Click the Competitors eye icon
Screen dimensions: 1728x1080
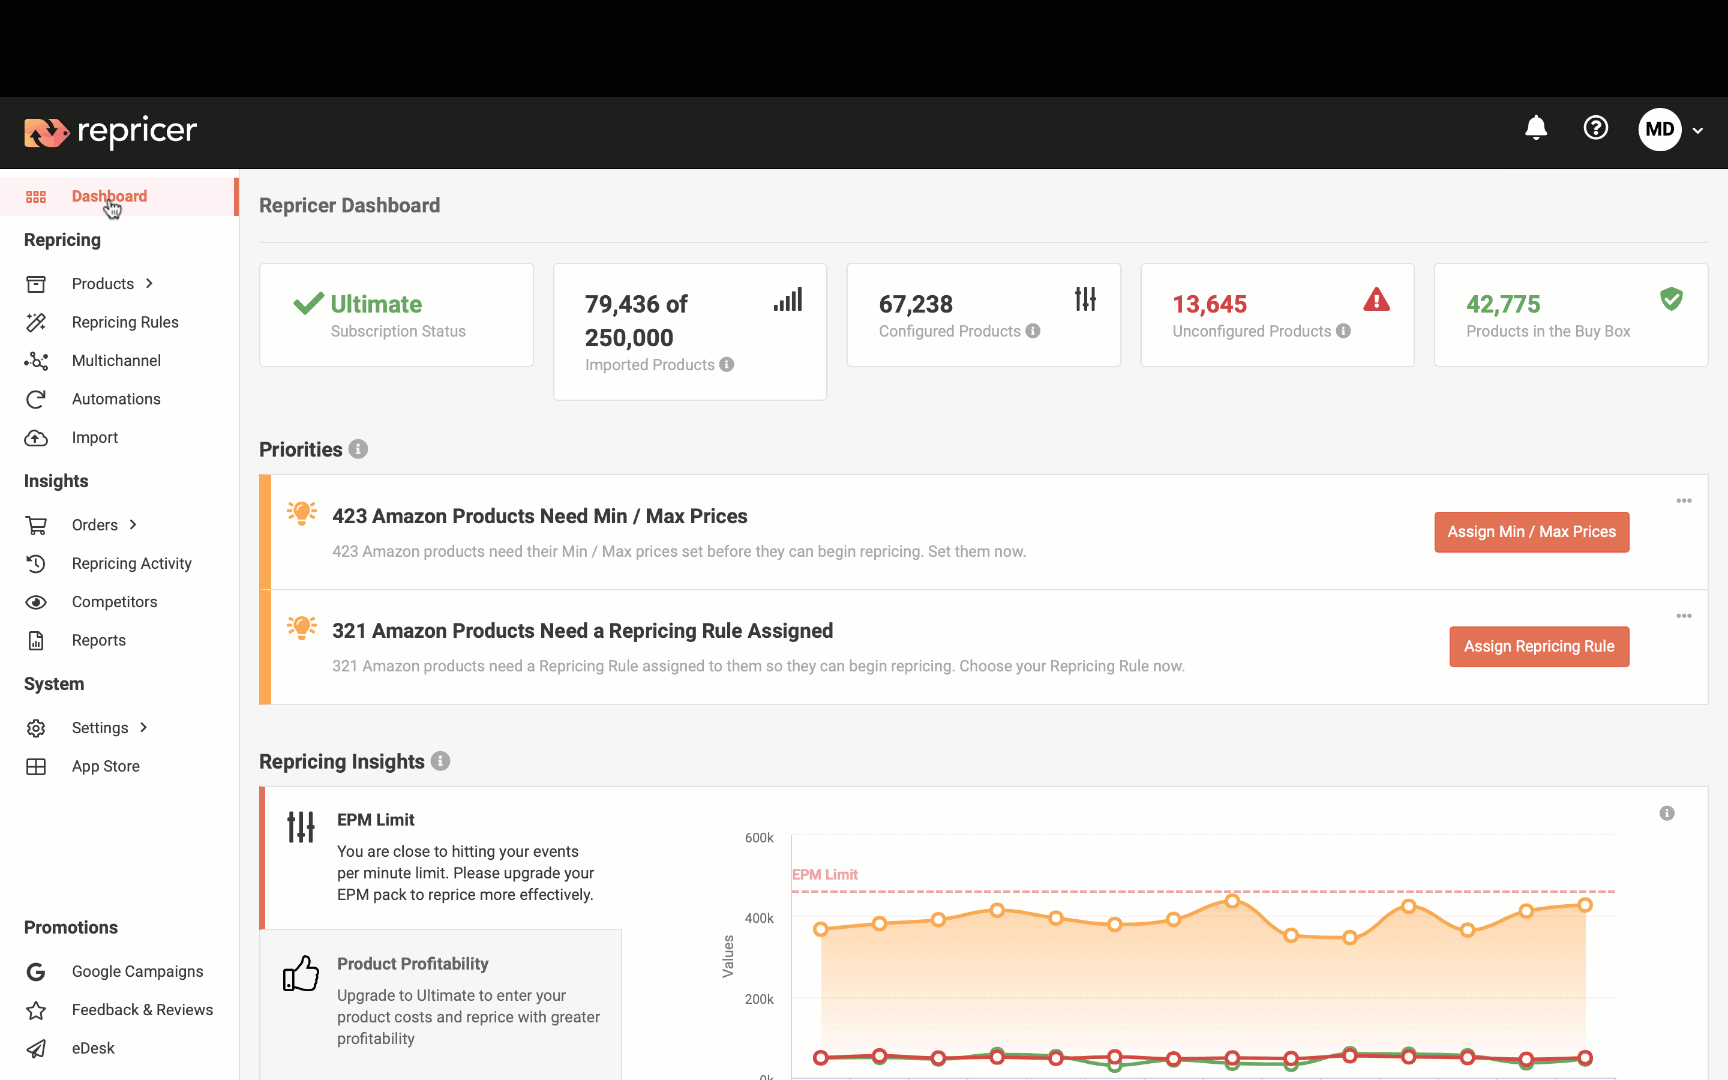(x=36, y=602)
